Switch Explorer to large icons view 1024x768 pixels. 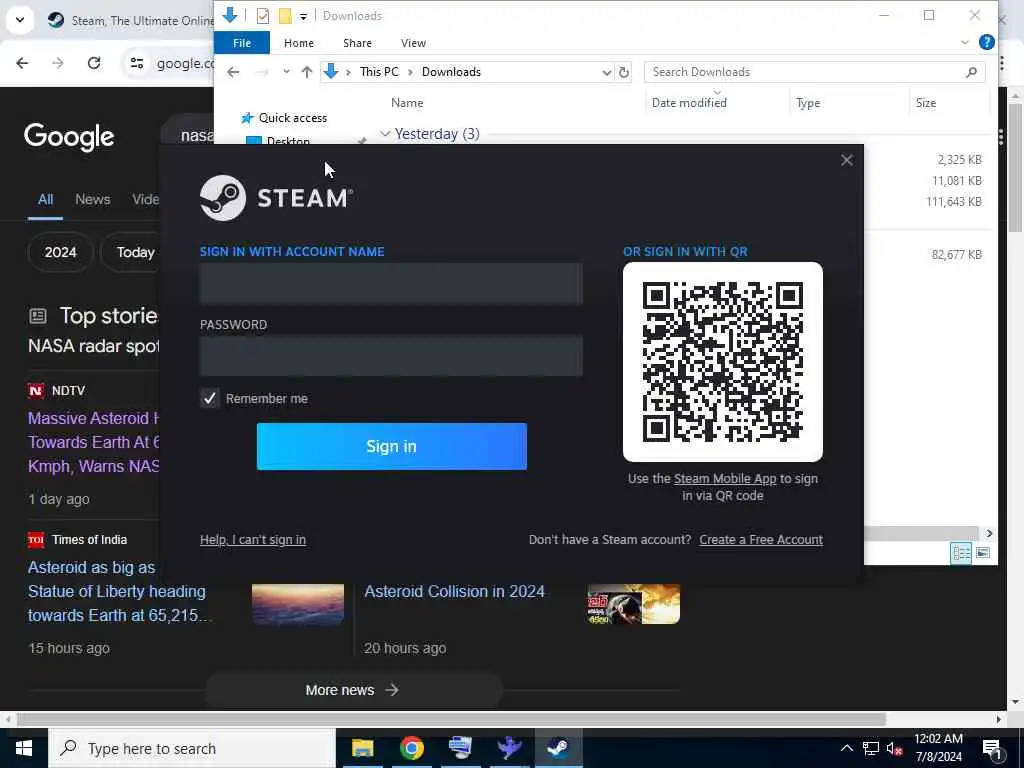pyautogui.click(x=983, y=553)
